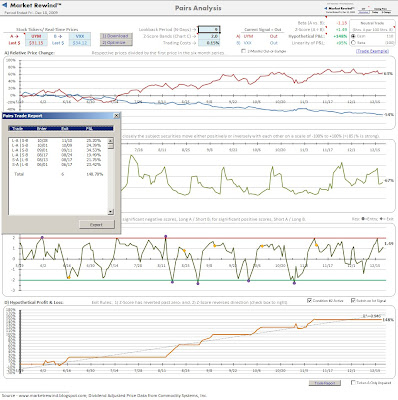This screenshot has height=400, width=398.
Task: Select the trade row with 21.76% P&L
Action: click(57, 160)
